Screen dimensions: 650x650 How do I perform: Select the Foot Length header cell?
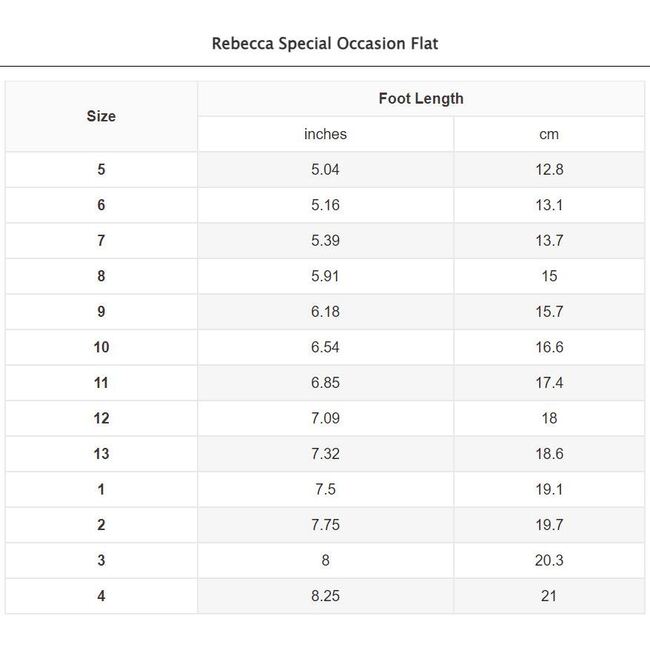[x=421, y=98]
